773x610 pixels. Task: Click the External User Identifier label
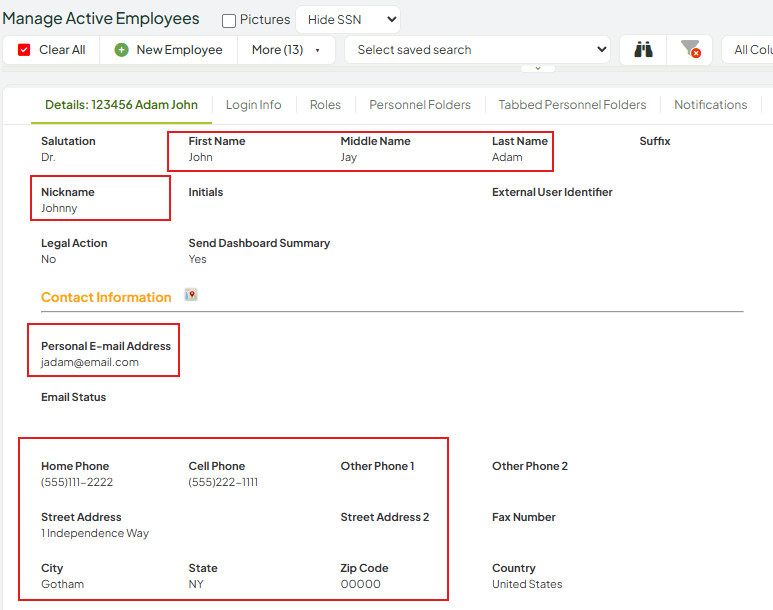click(552, 192)
